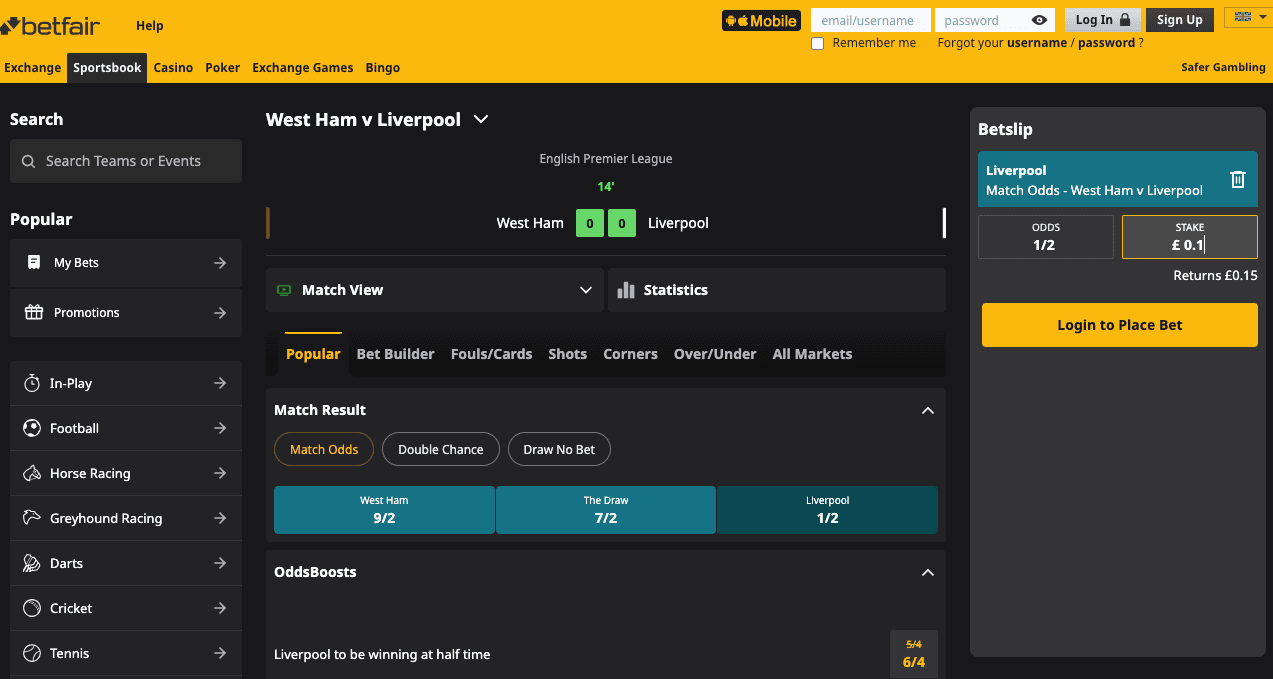
Task: Click the Log In button
Action: tap(1103, 19)
